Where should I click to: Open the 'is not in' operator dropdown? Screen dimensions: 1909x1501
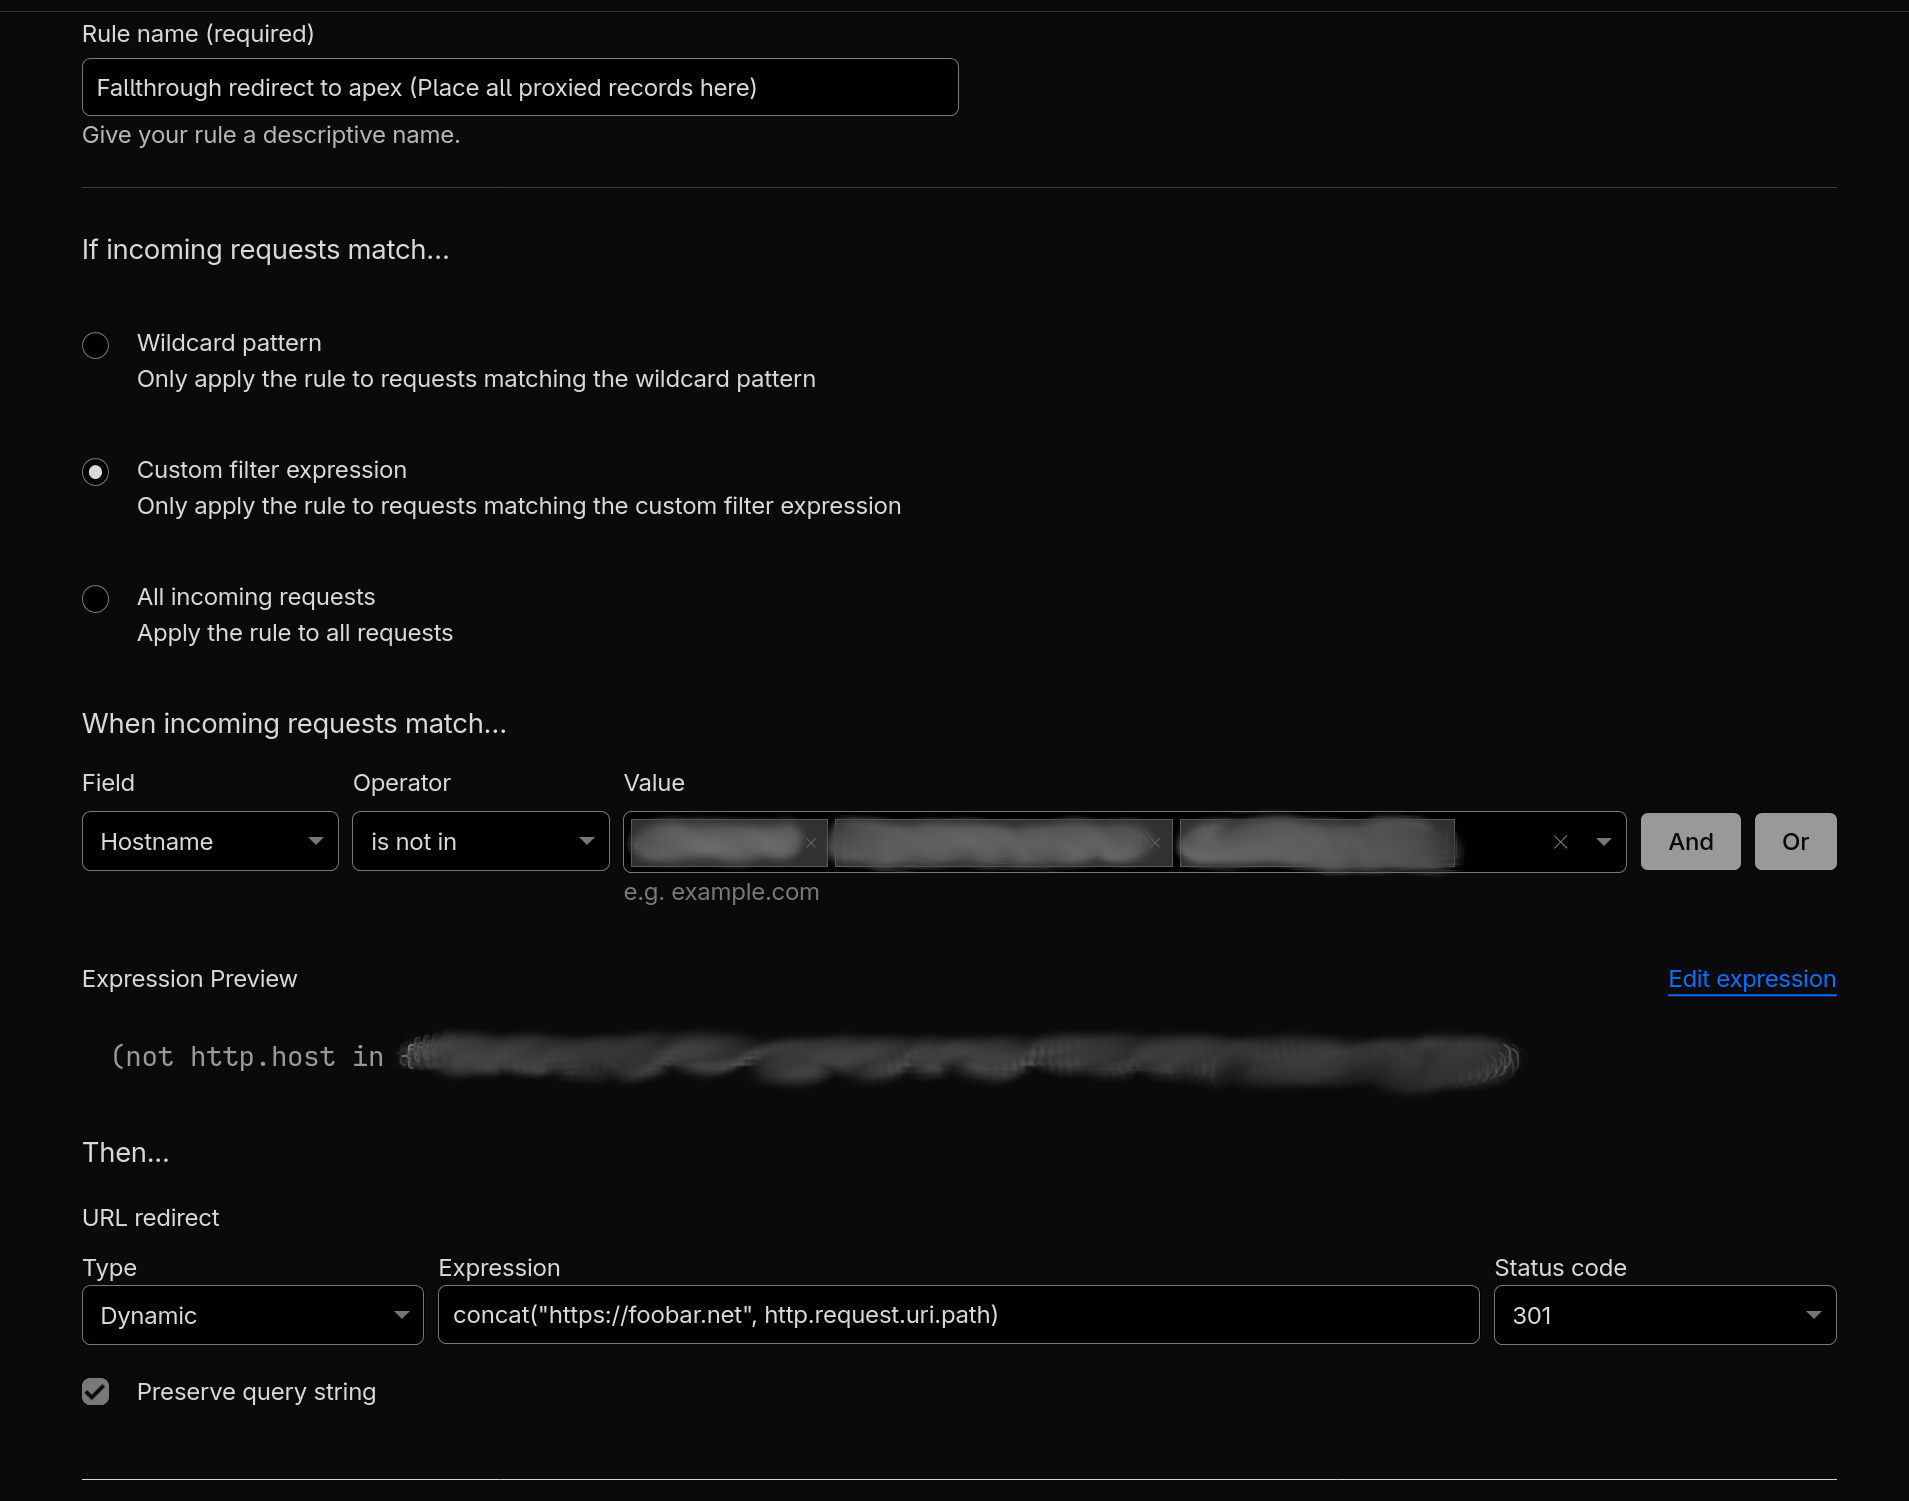[x=481, y=841]
